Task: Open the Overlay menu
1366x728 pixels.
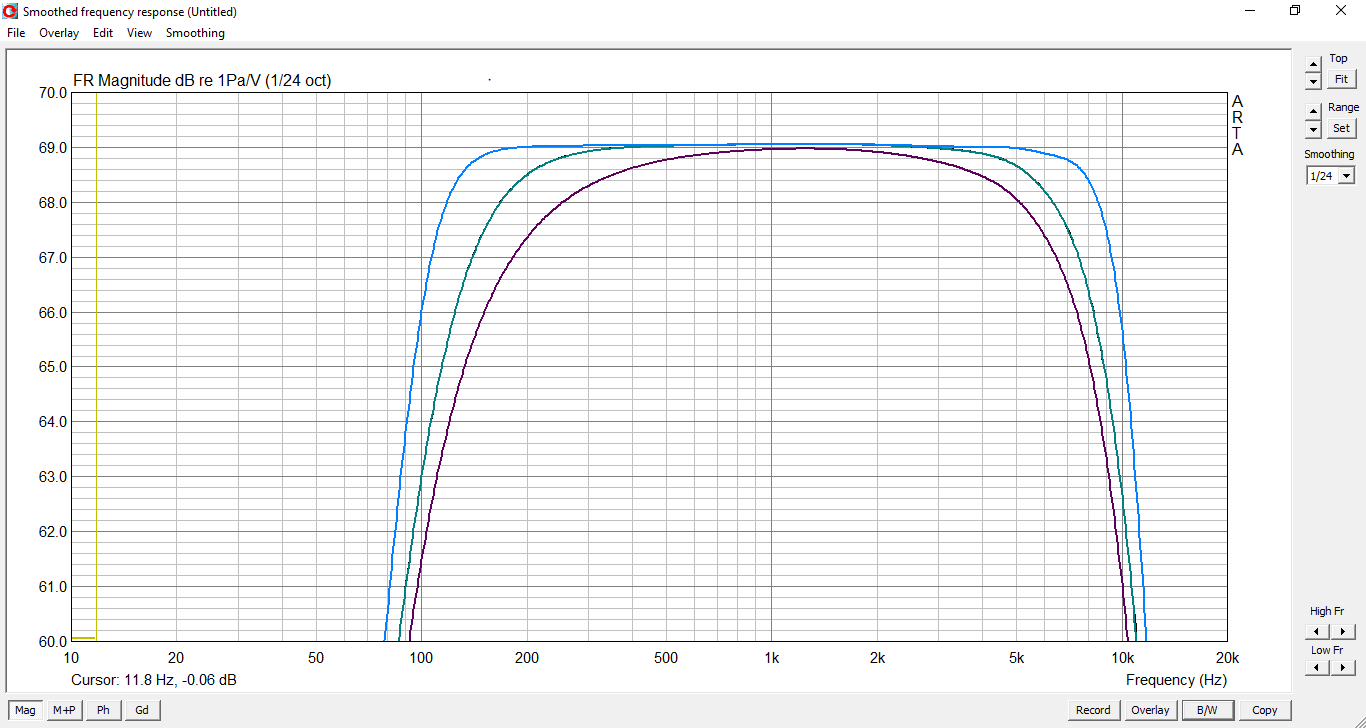Action: [x=59, y=33]
